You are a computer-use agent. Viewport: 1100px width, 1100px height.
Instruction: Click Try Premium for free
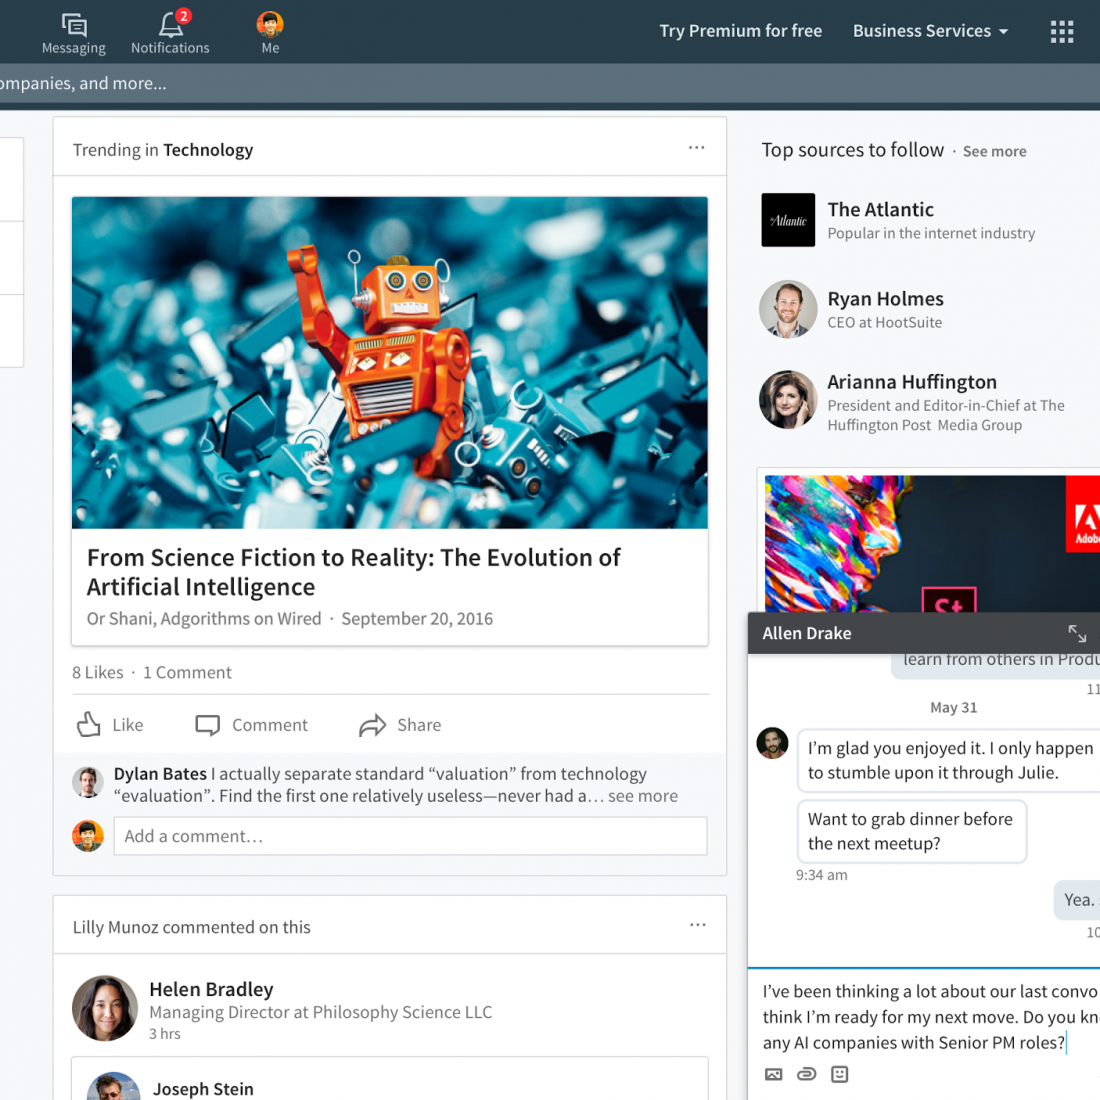tap(740, 31)
